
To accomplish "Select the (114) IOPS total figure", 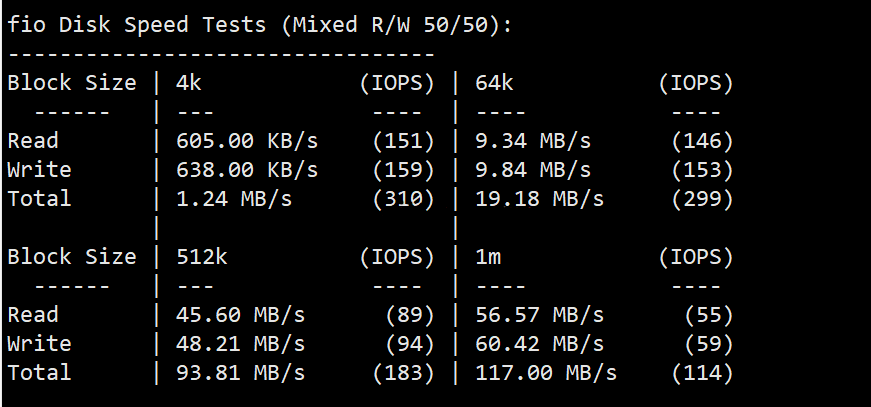I will coord(703,373).
